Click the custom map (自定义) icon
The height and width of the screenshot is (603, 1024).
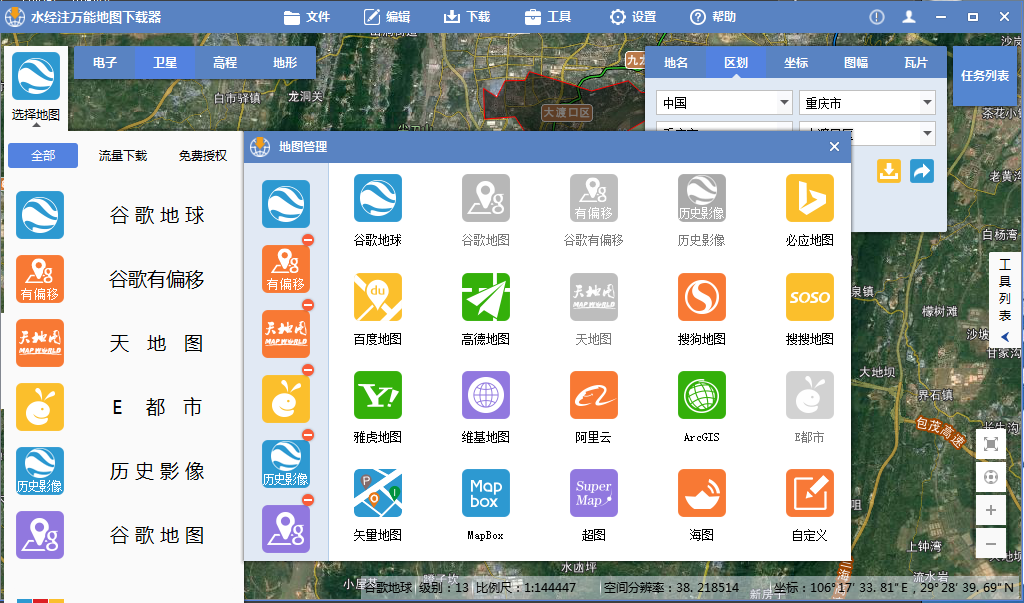point(809,493)
